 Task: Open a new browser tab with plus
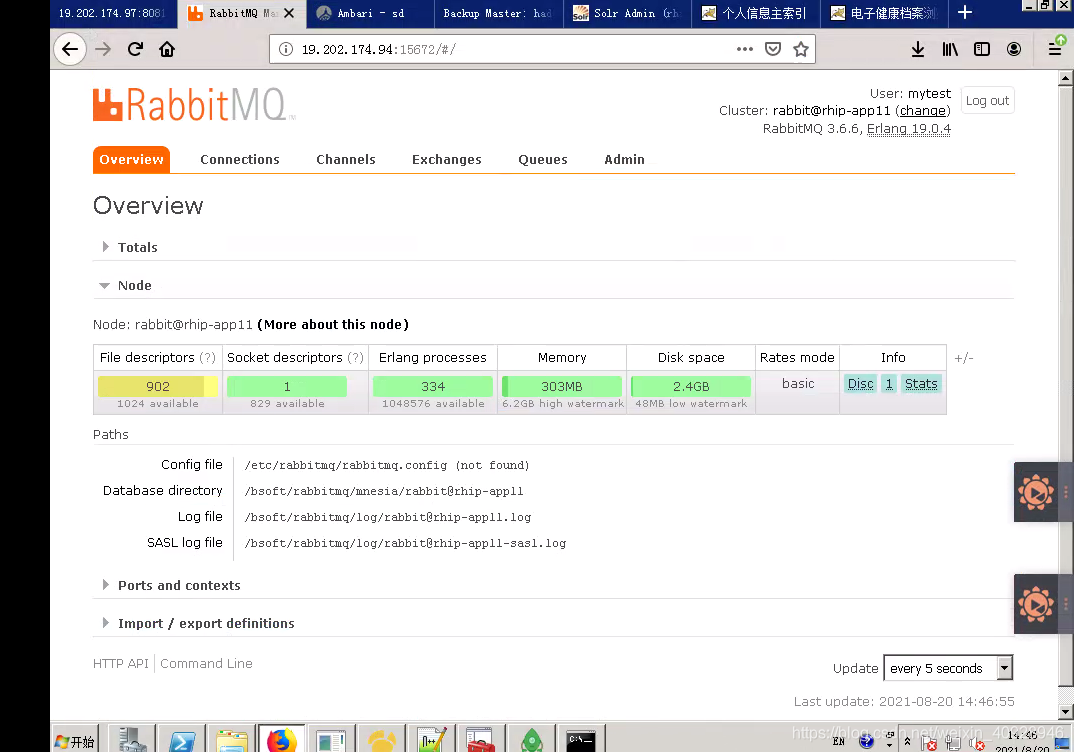click(965, 12)
